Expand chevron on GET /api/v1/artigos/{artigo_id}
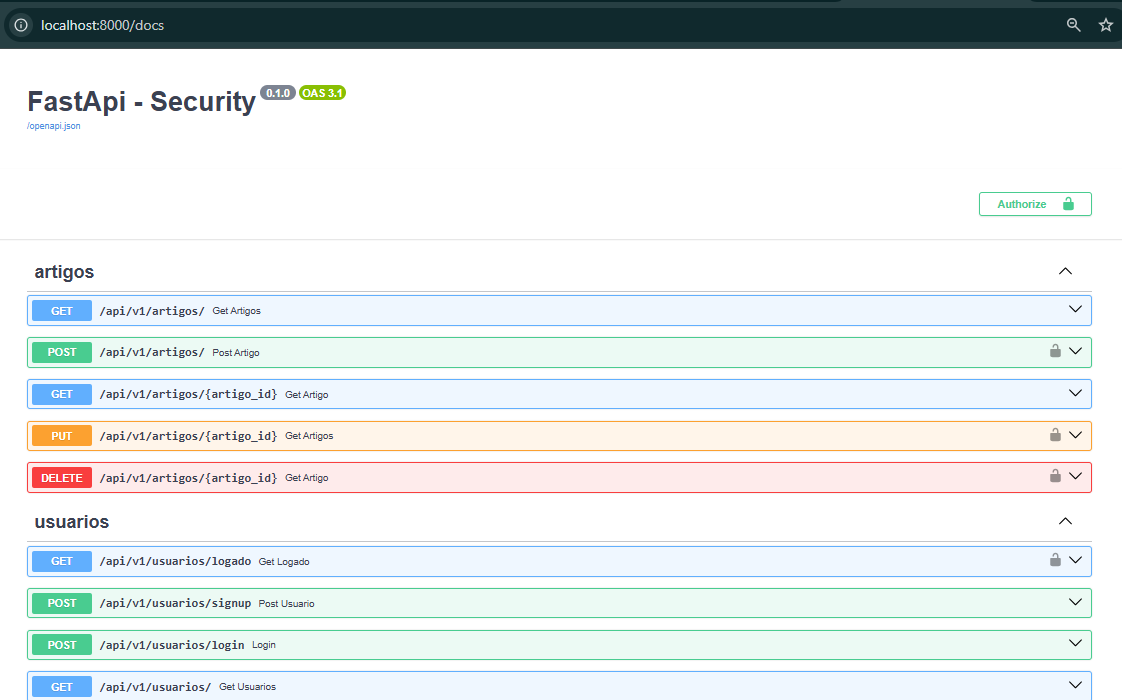Screen dimensions: 1122x700 click(1075, 393)
